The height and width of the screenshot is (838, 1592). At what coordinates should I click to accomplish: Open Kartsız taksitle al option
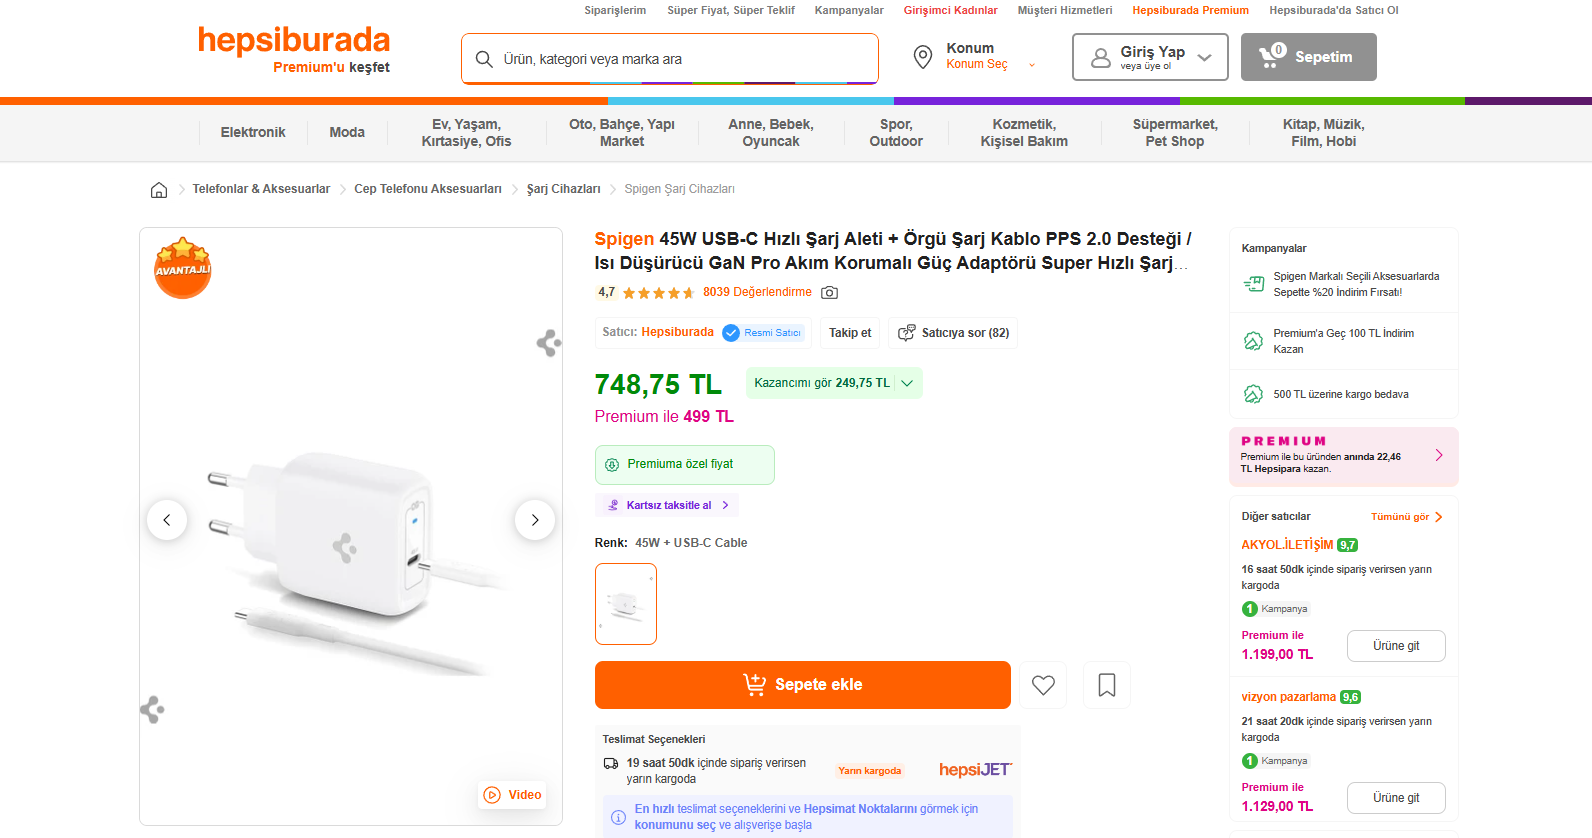point(667,505)
